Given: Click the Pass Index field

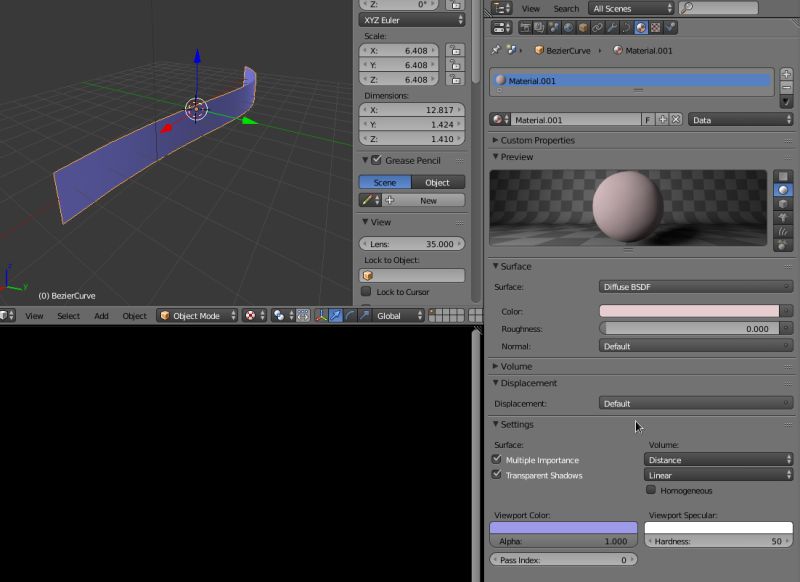Looking at the screenshot, I should pos(562,560).
